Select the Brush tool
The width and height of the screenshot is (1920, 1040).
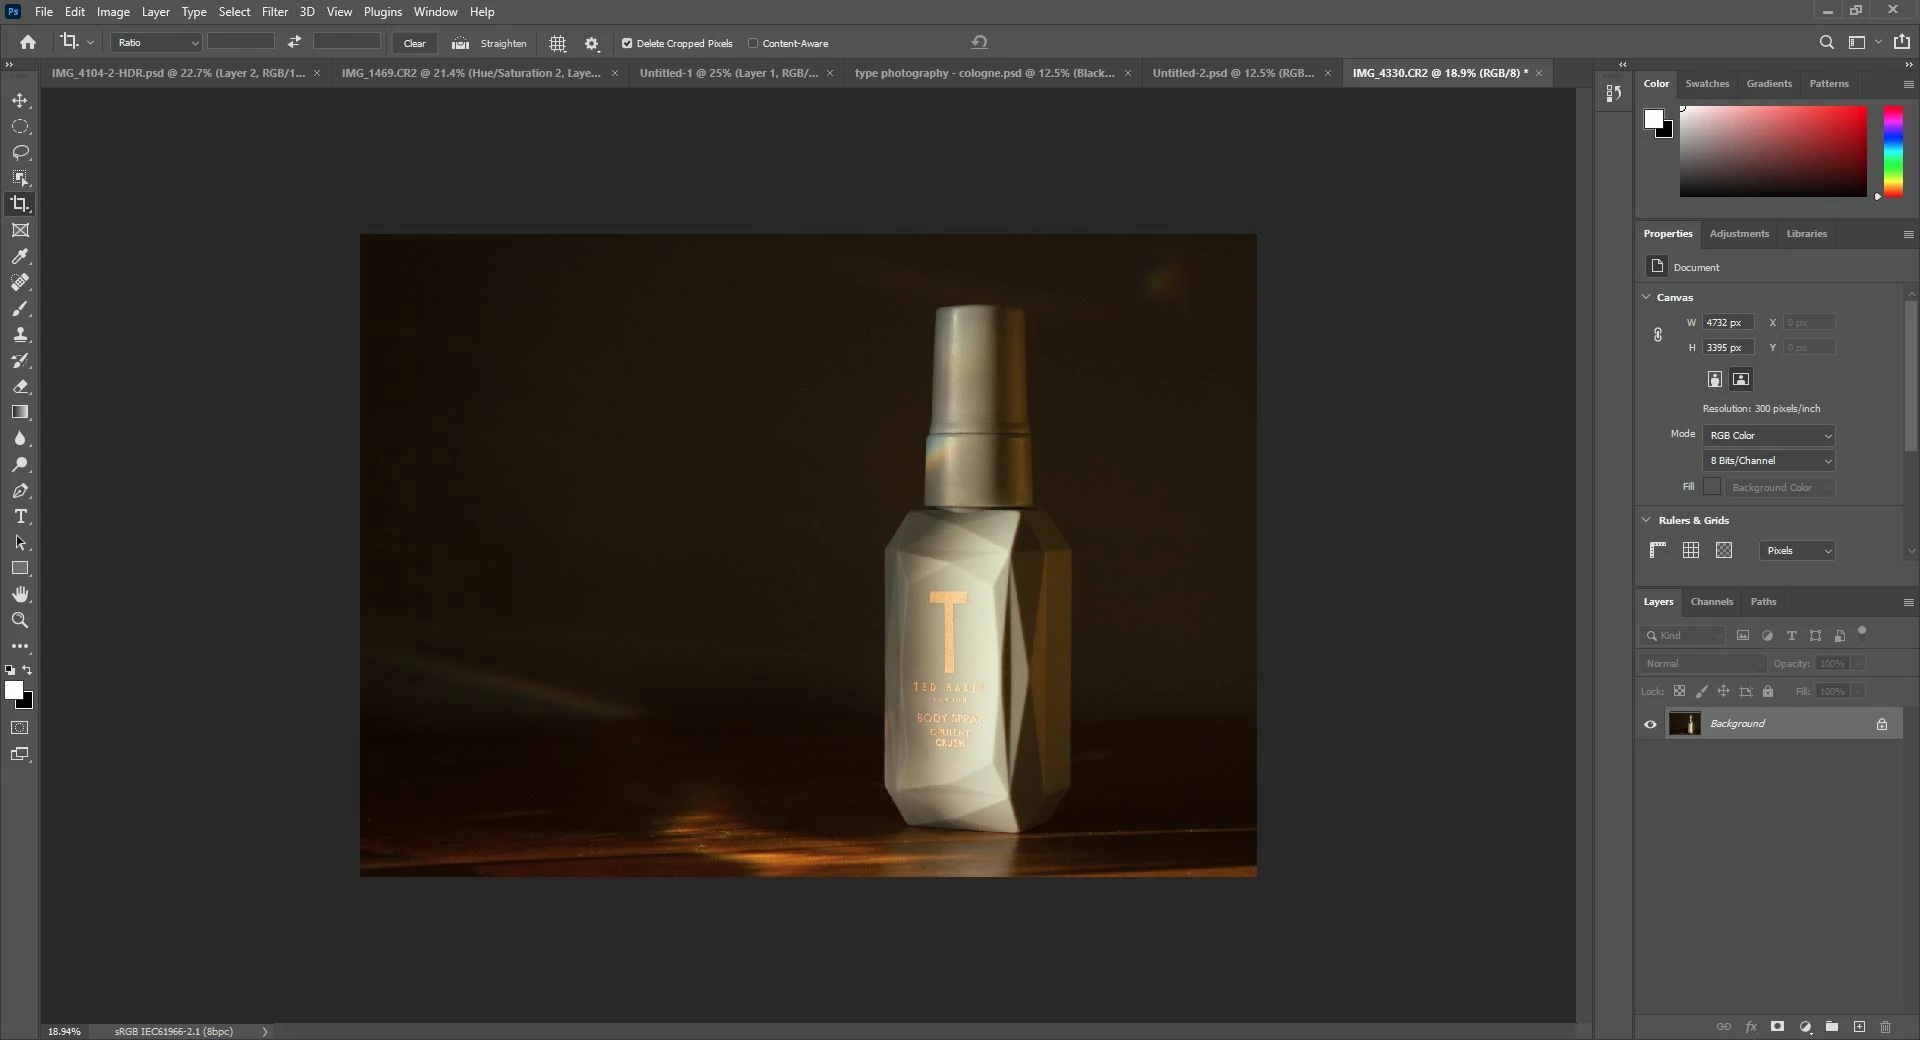pos(20,309)
